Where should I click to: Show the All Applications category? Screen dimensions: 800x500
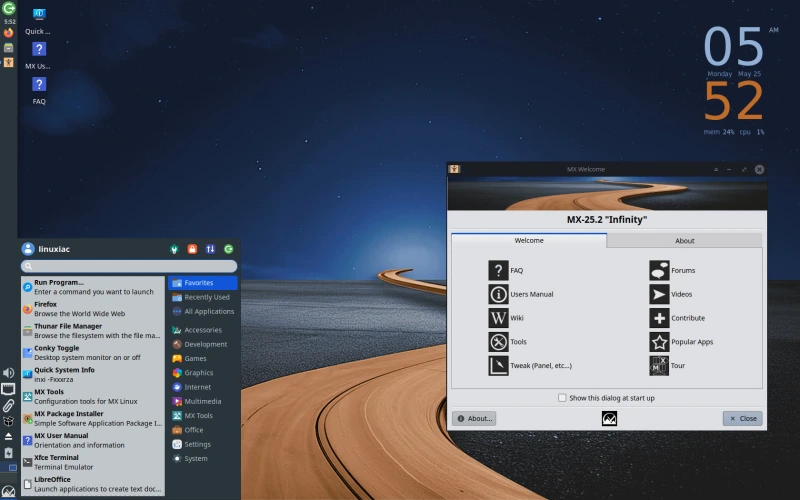pos(203,311)
